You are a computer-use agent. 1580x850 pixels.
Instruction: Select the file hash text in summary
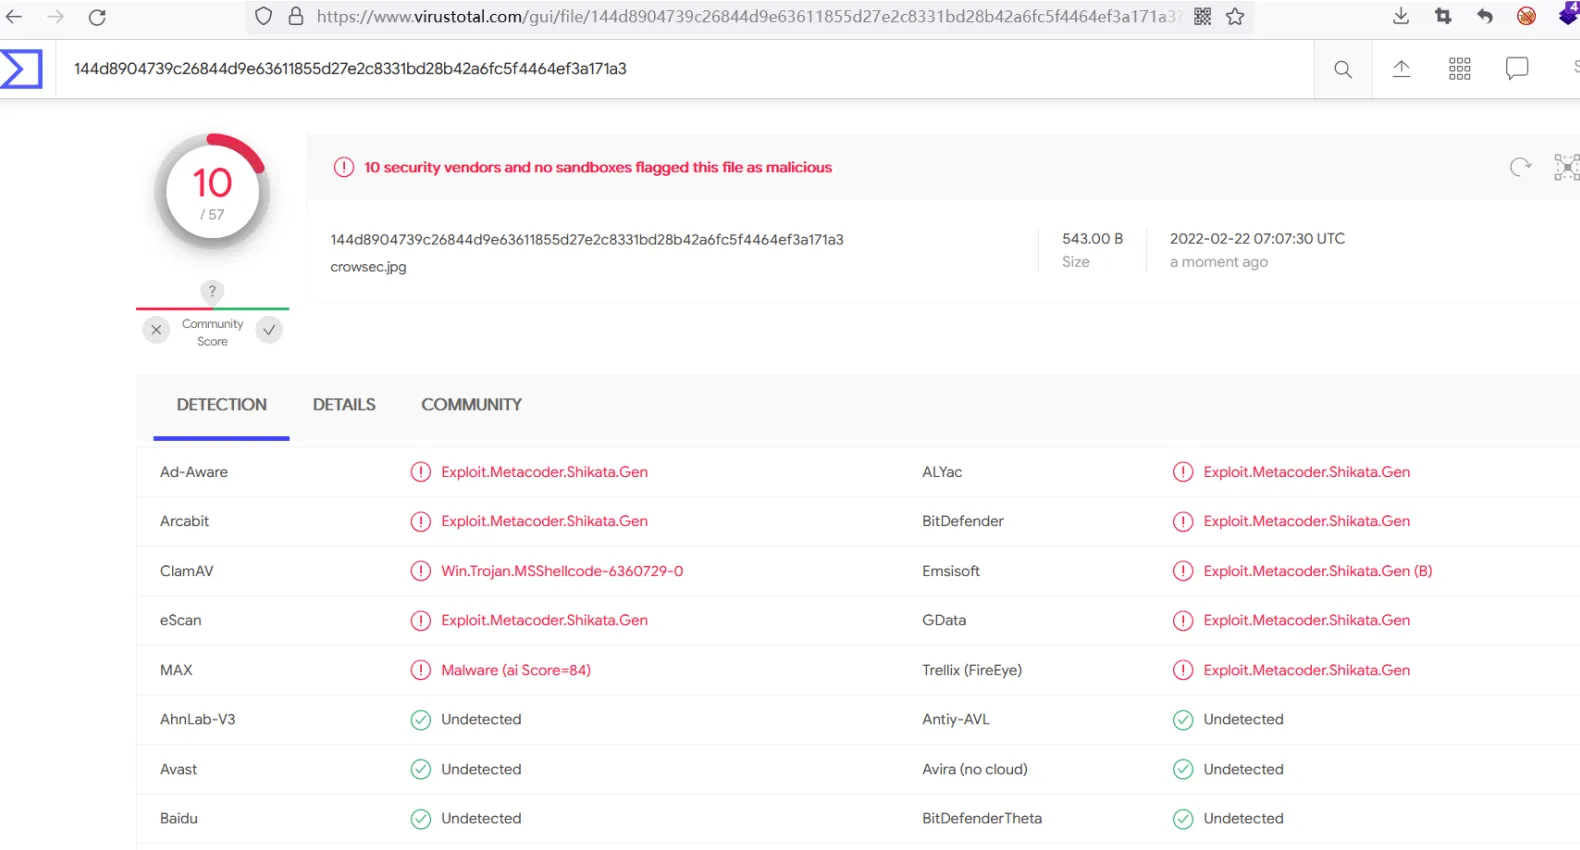(x=587, y=240)
